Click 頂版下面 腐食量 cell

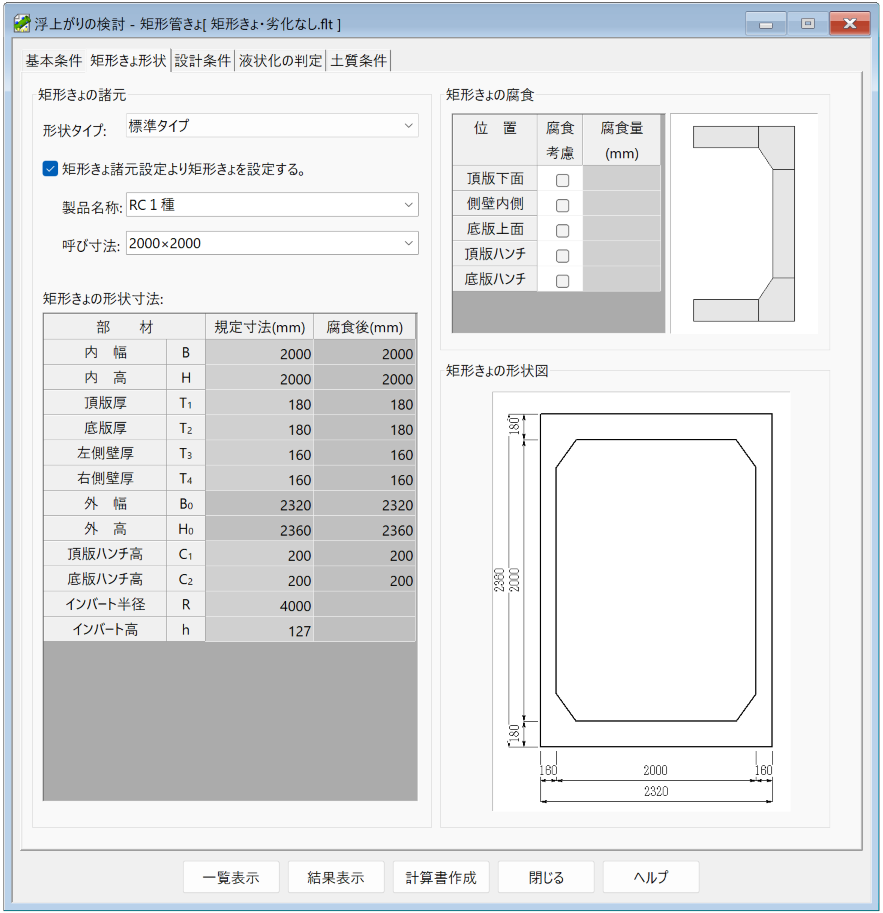click(x=621, y=179)
